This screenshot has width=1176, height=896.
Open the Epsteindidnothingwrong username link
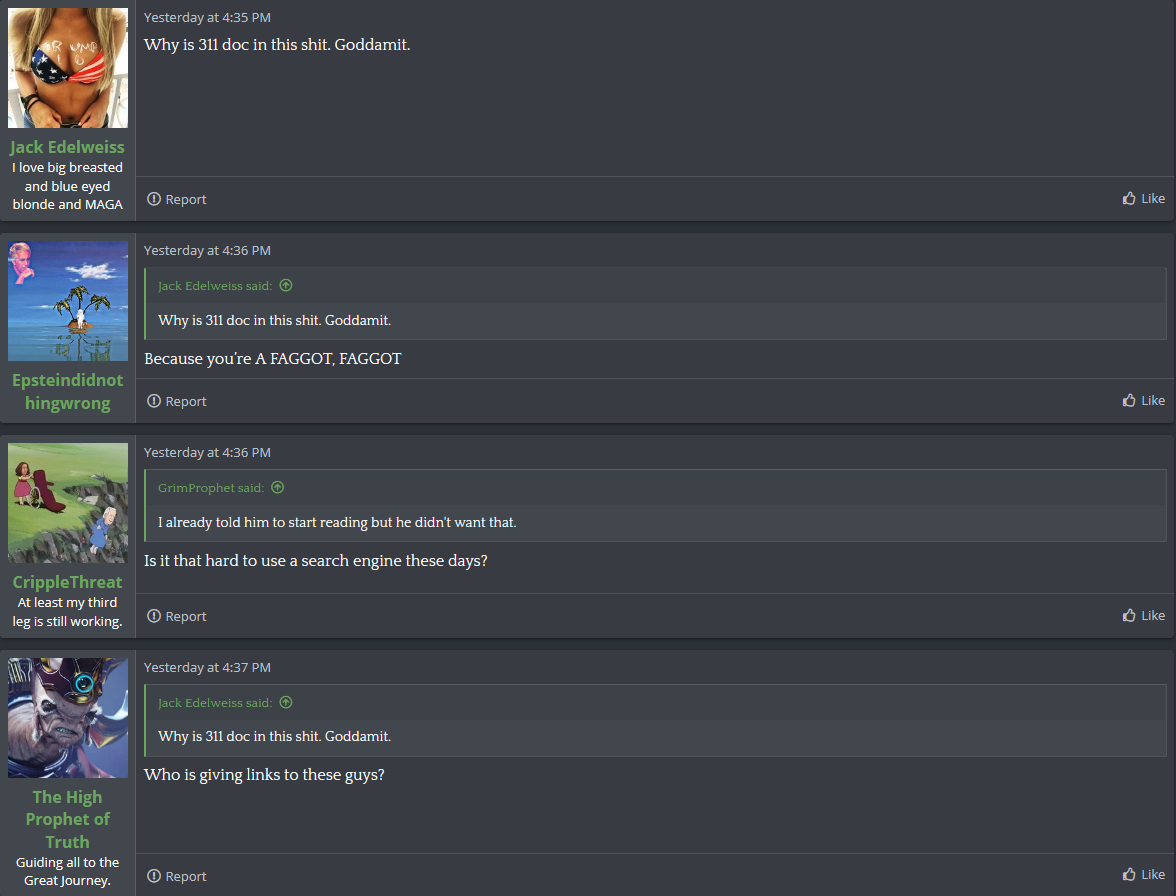pyautogui.click(x=68, y=391)
